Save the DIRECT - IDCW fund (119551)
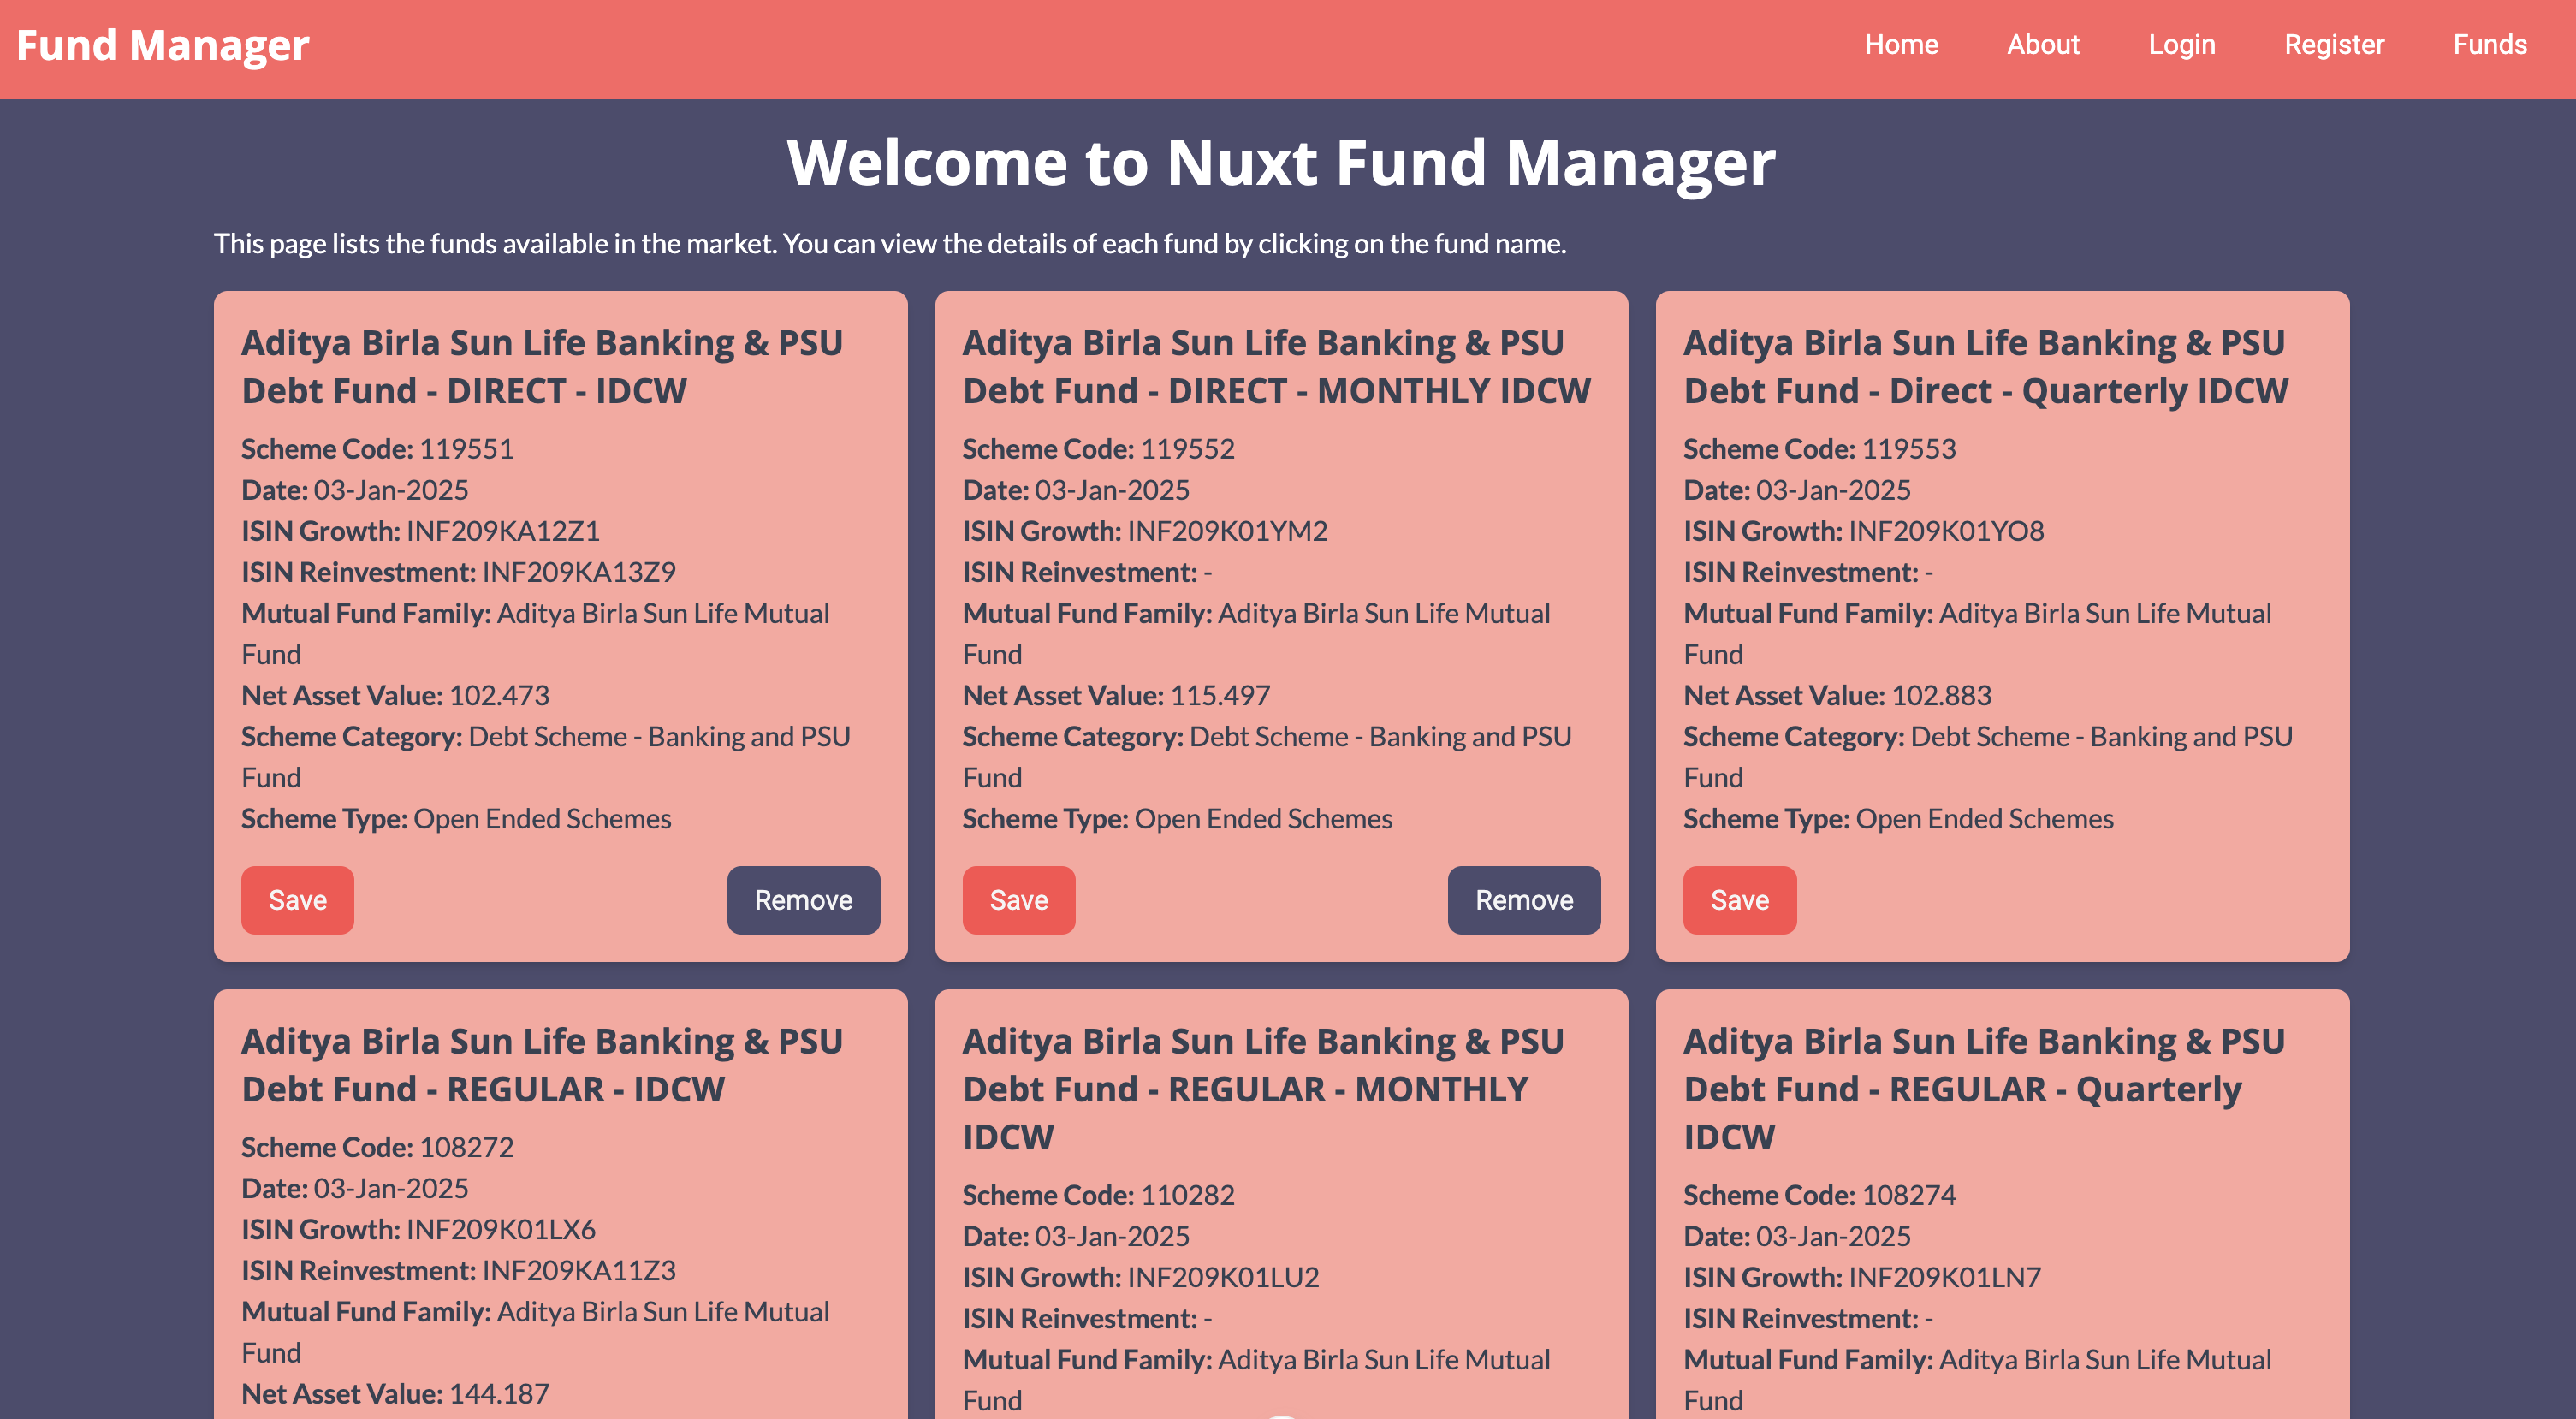The image size is (2576, 1419). click(x=298, y=900)
